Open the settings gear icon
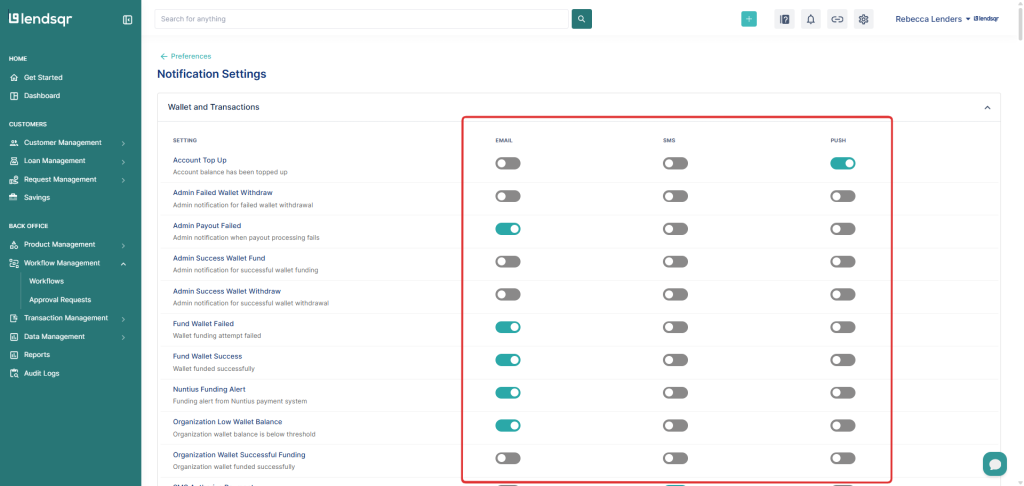 tap(864, 19)
